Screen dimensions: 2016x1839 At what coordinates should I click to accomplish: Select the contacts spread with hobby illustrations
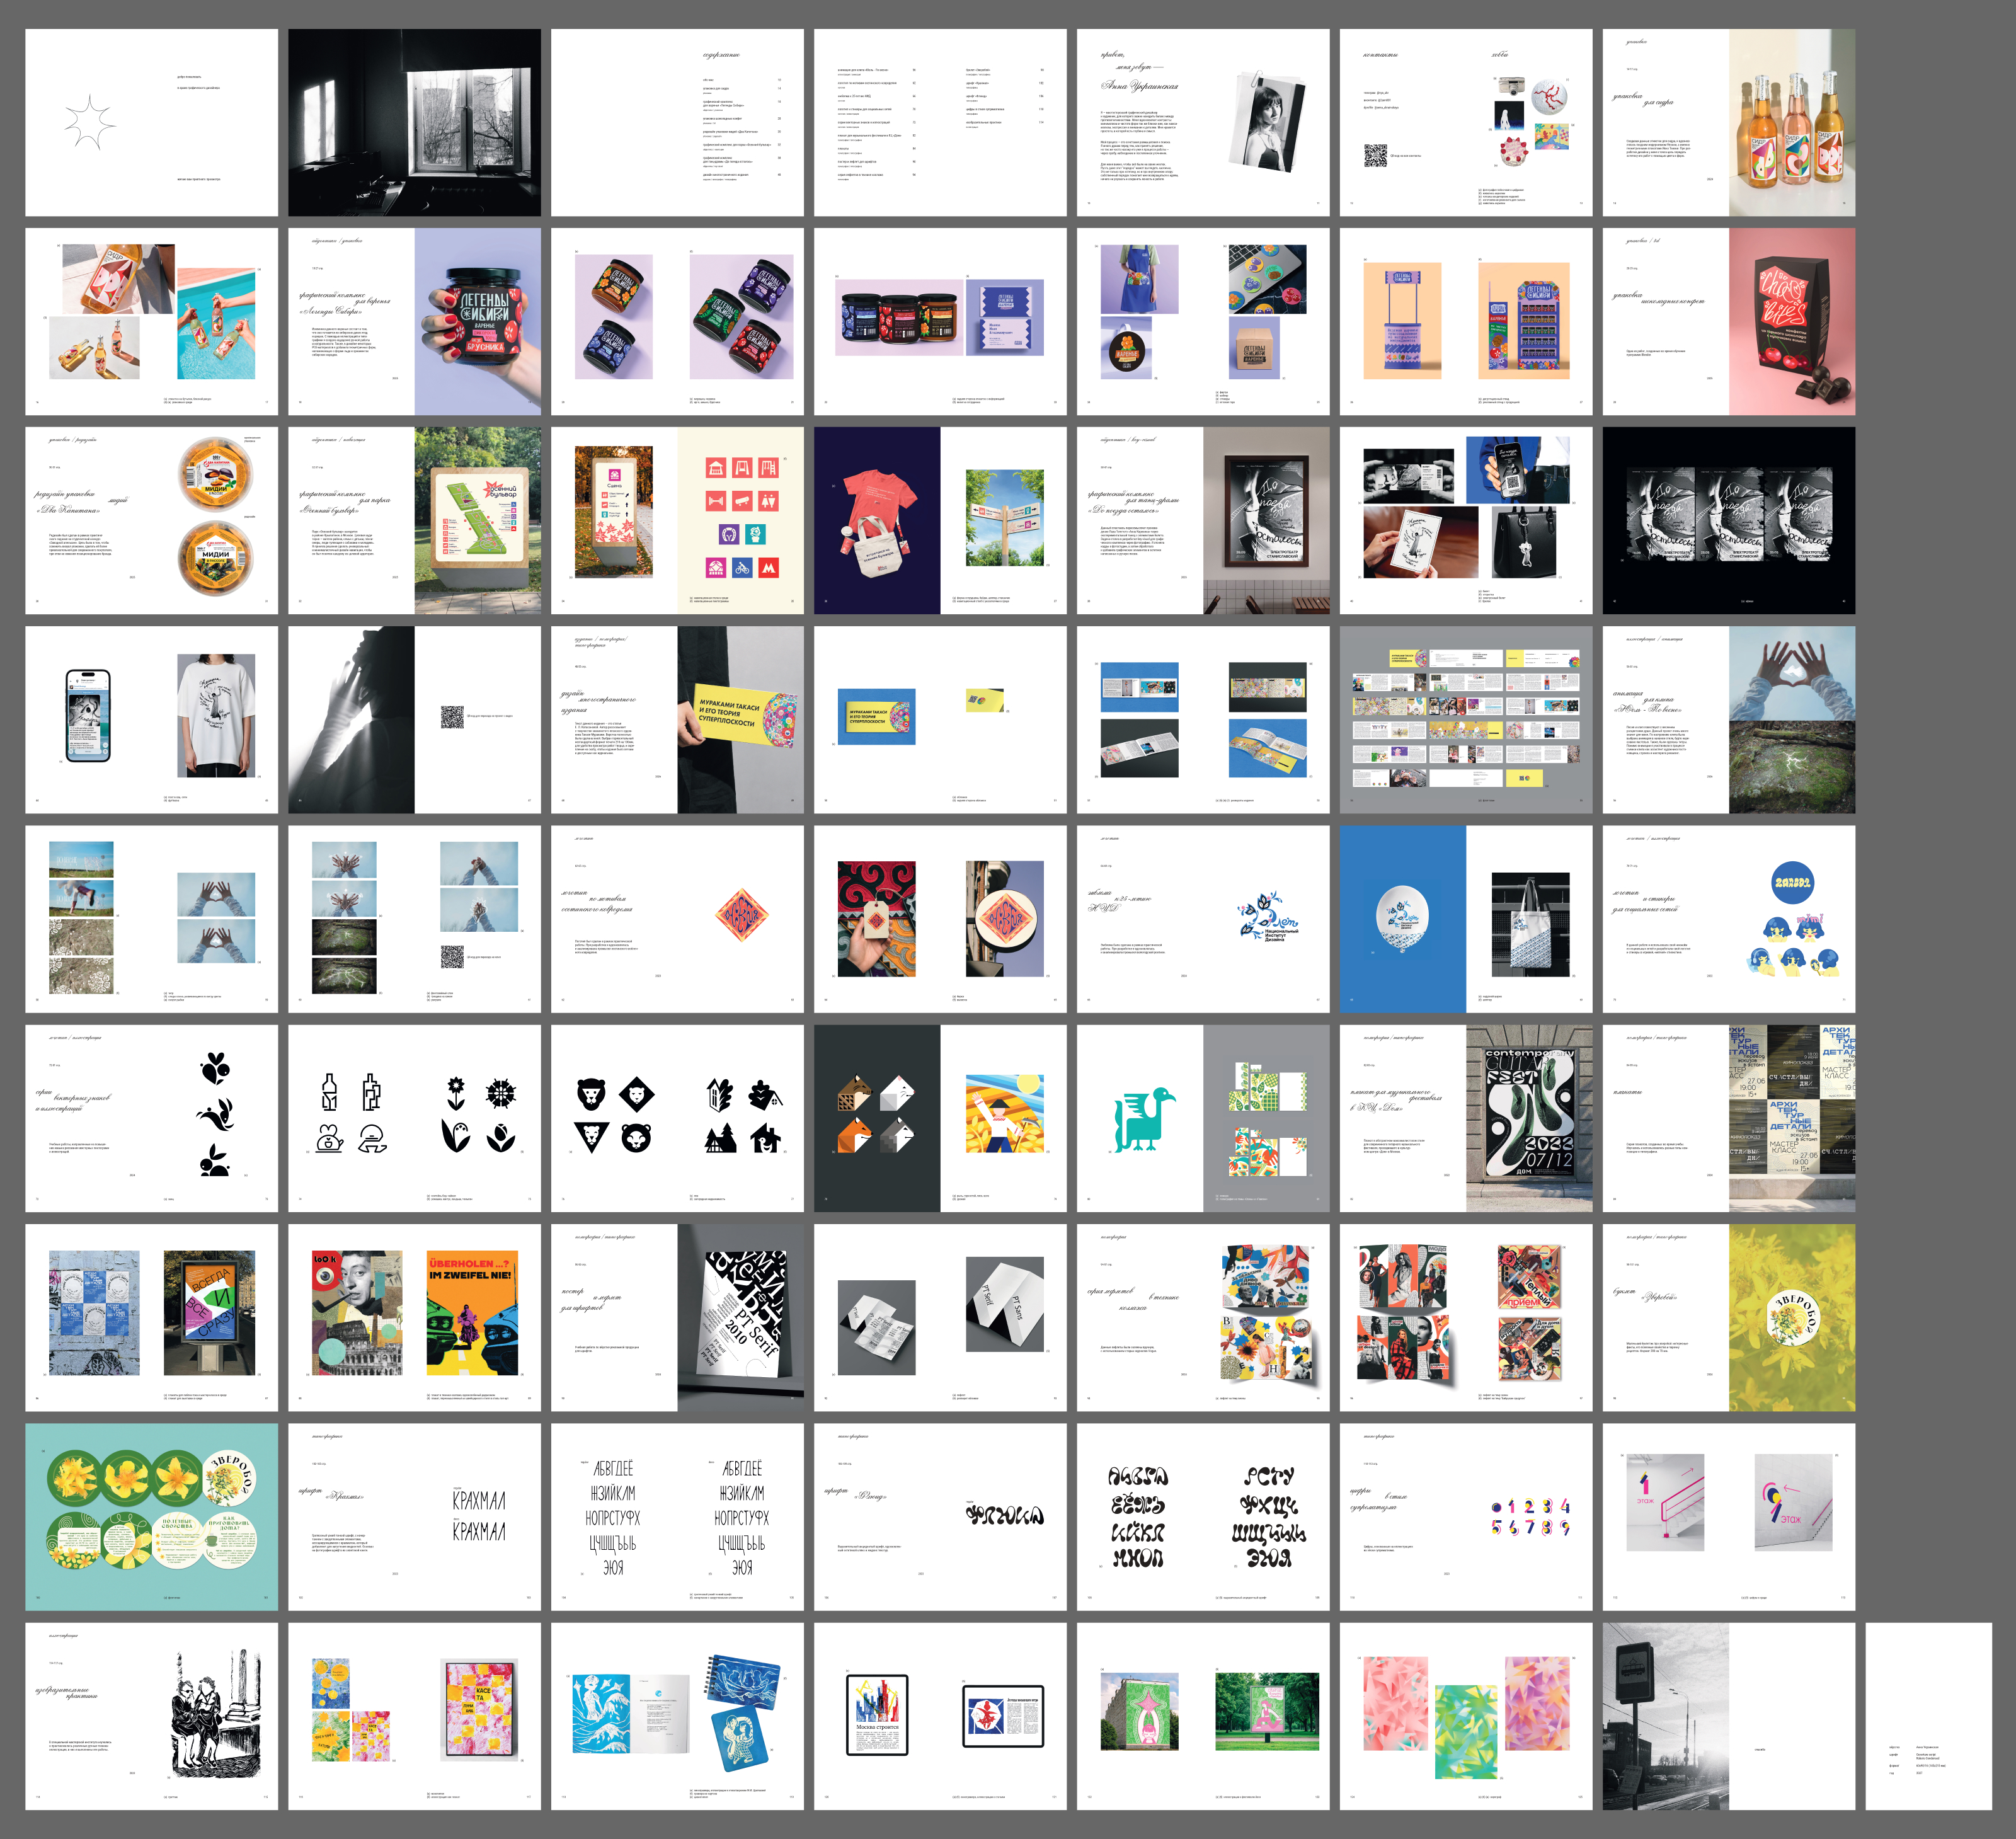click(1466, 122)
